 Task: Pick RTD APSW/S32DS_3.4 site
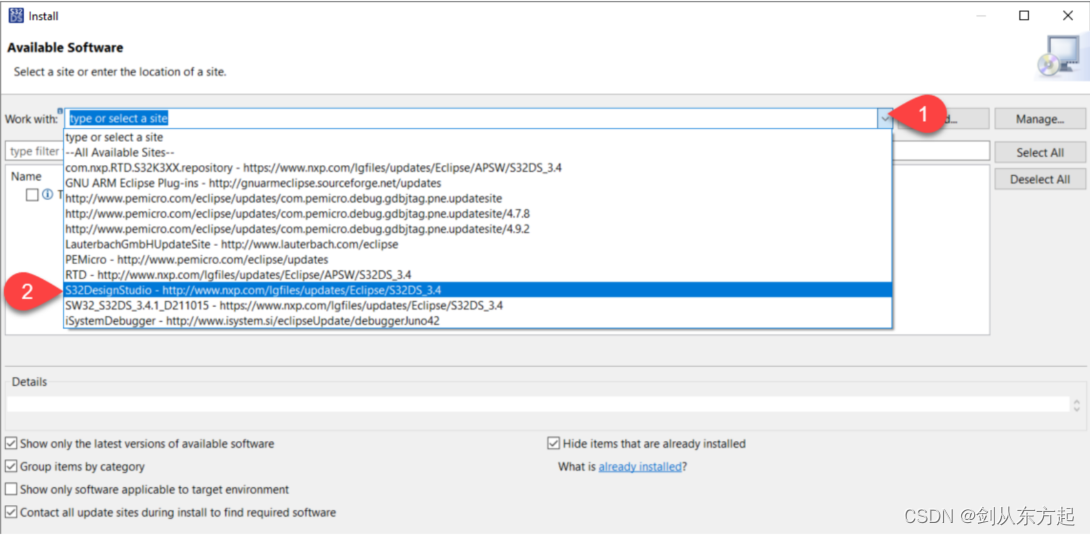point(477,274)
